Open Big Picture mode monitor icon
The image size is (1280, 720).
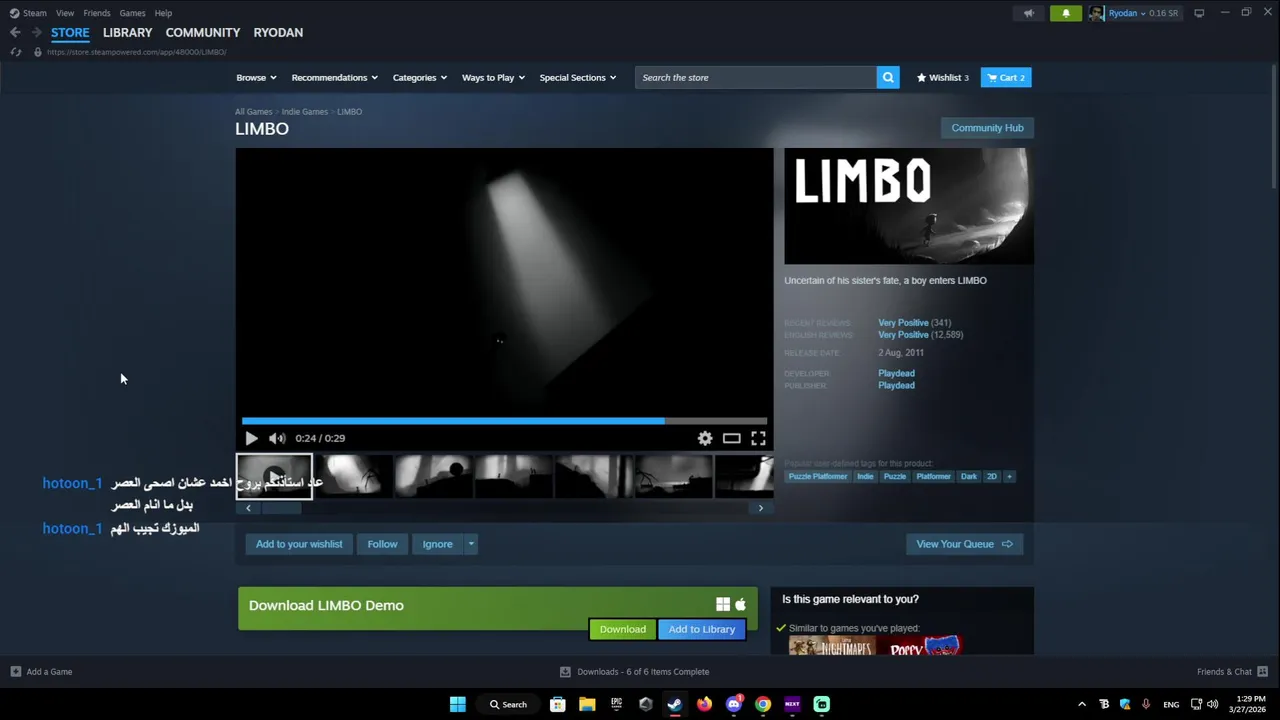click(1199, 13)
